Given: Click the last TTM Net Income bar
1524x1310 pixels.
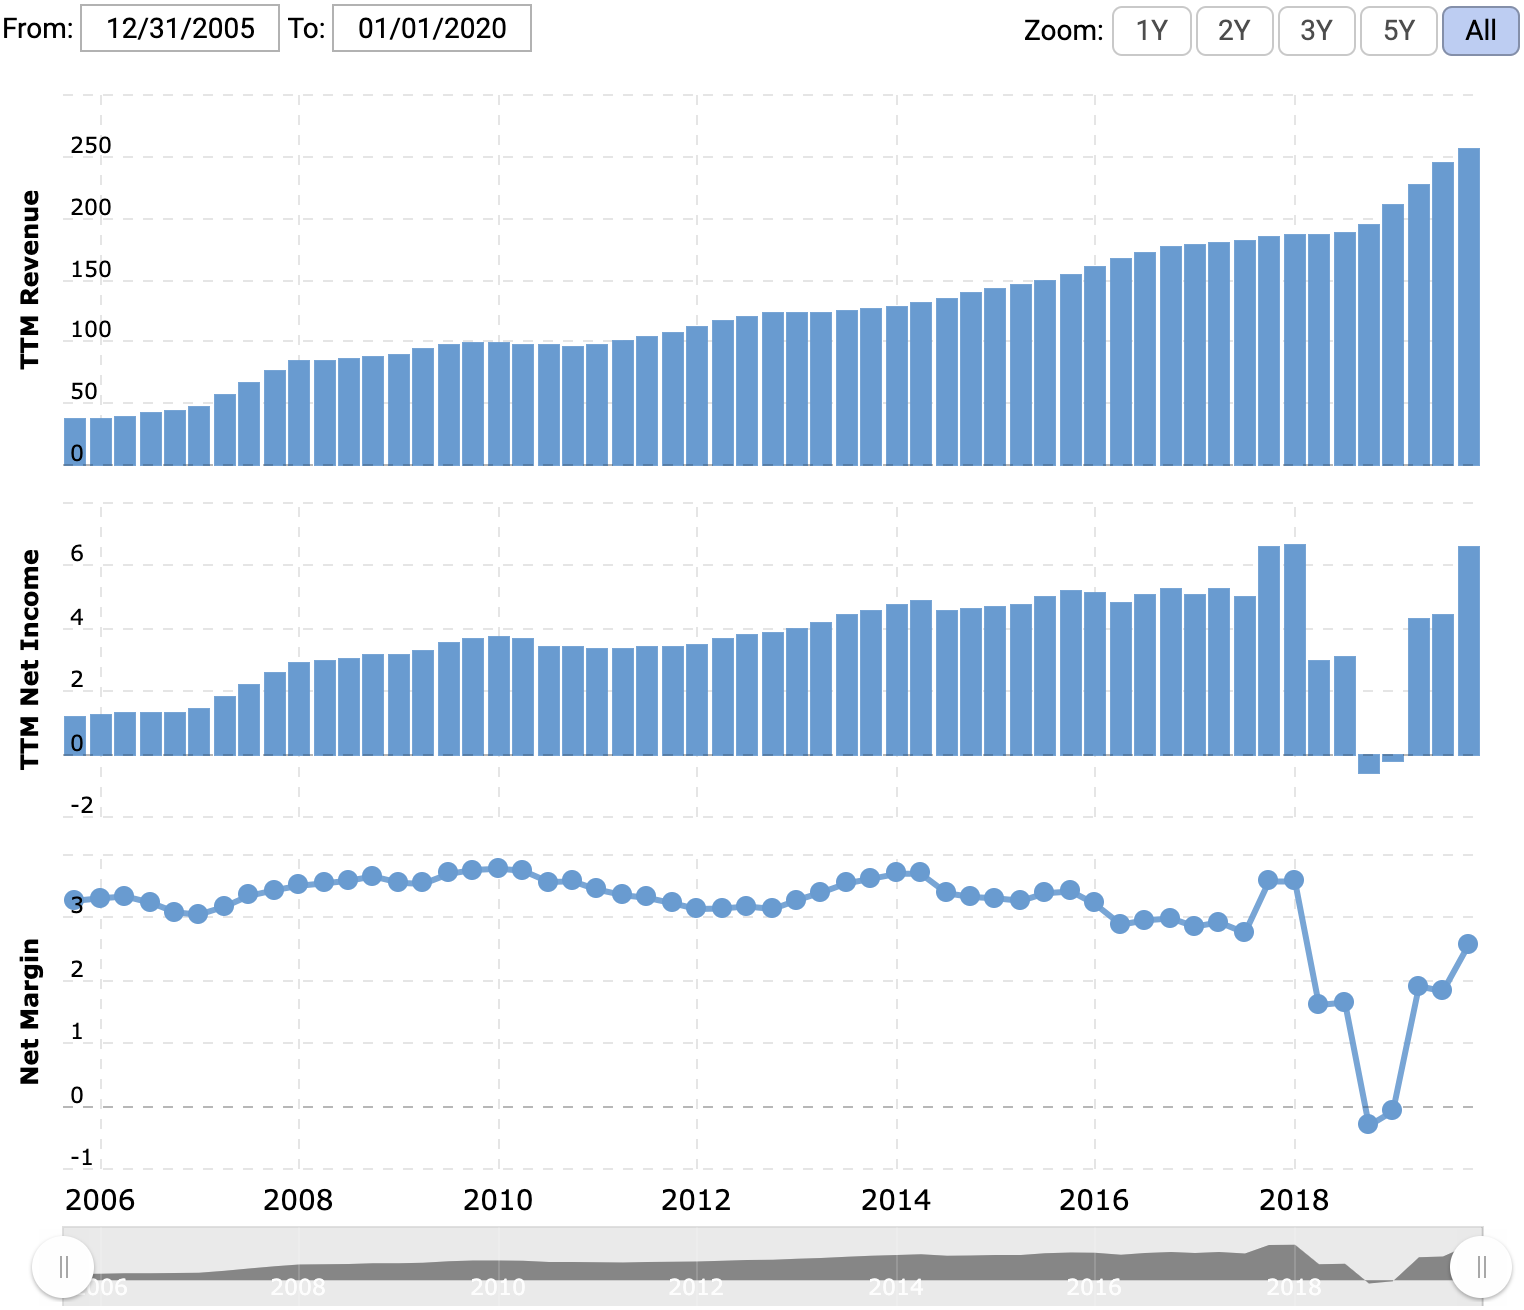Looking at the screenshot, I should pos(1469,650).
